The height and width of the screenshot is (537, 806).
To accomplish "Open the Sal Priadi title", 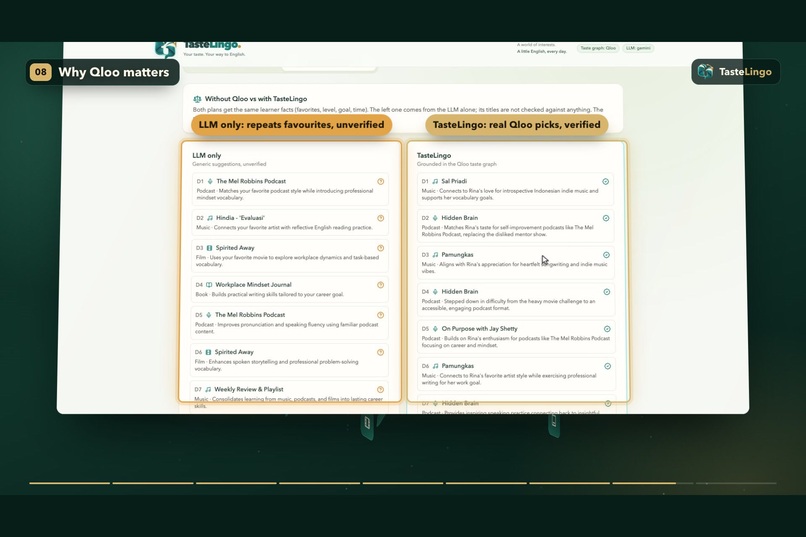I will tap(454, 181).
